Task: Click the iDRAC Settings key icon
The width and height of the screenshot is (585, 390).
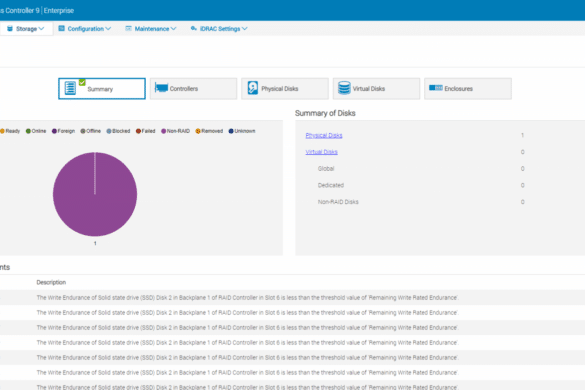Action: 194,28
